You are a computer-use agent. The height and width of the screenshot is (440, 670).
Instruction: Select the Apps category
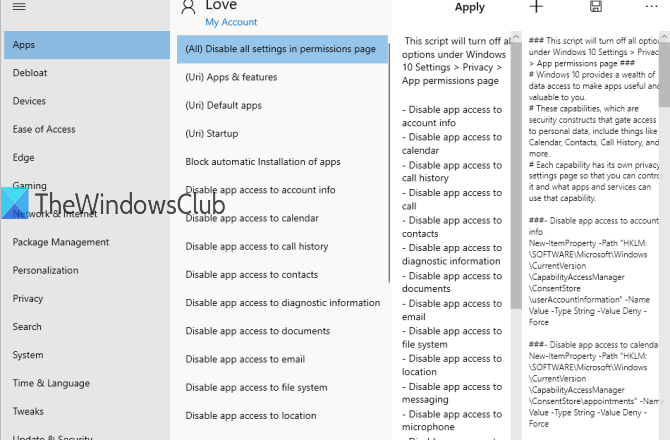pos(87,45)
